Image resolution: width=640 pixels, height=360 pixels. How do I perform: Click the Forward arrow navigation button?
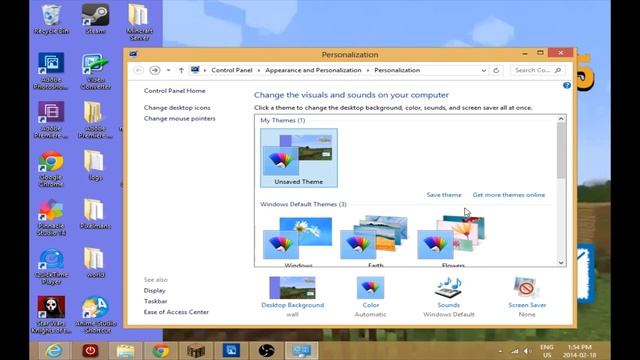pos(155,70)
